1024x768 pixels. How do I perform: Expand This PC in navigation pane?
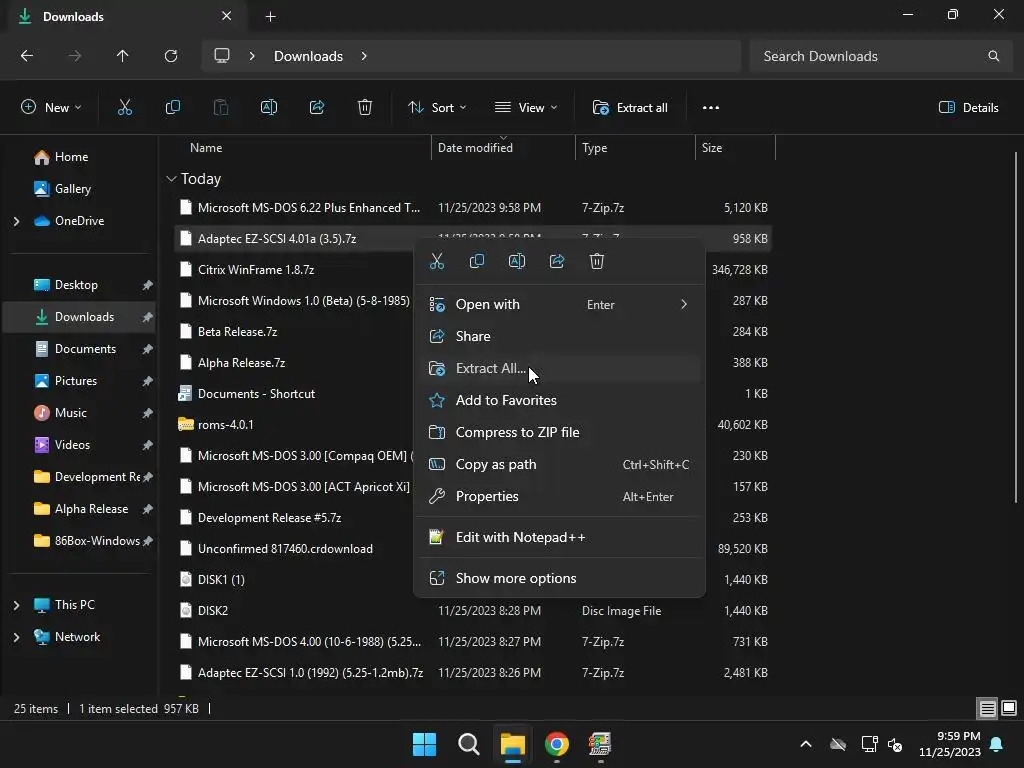pos(16,605)
